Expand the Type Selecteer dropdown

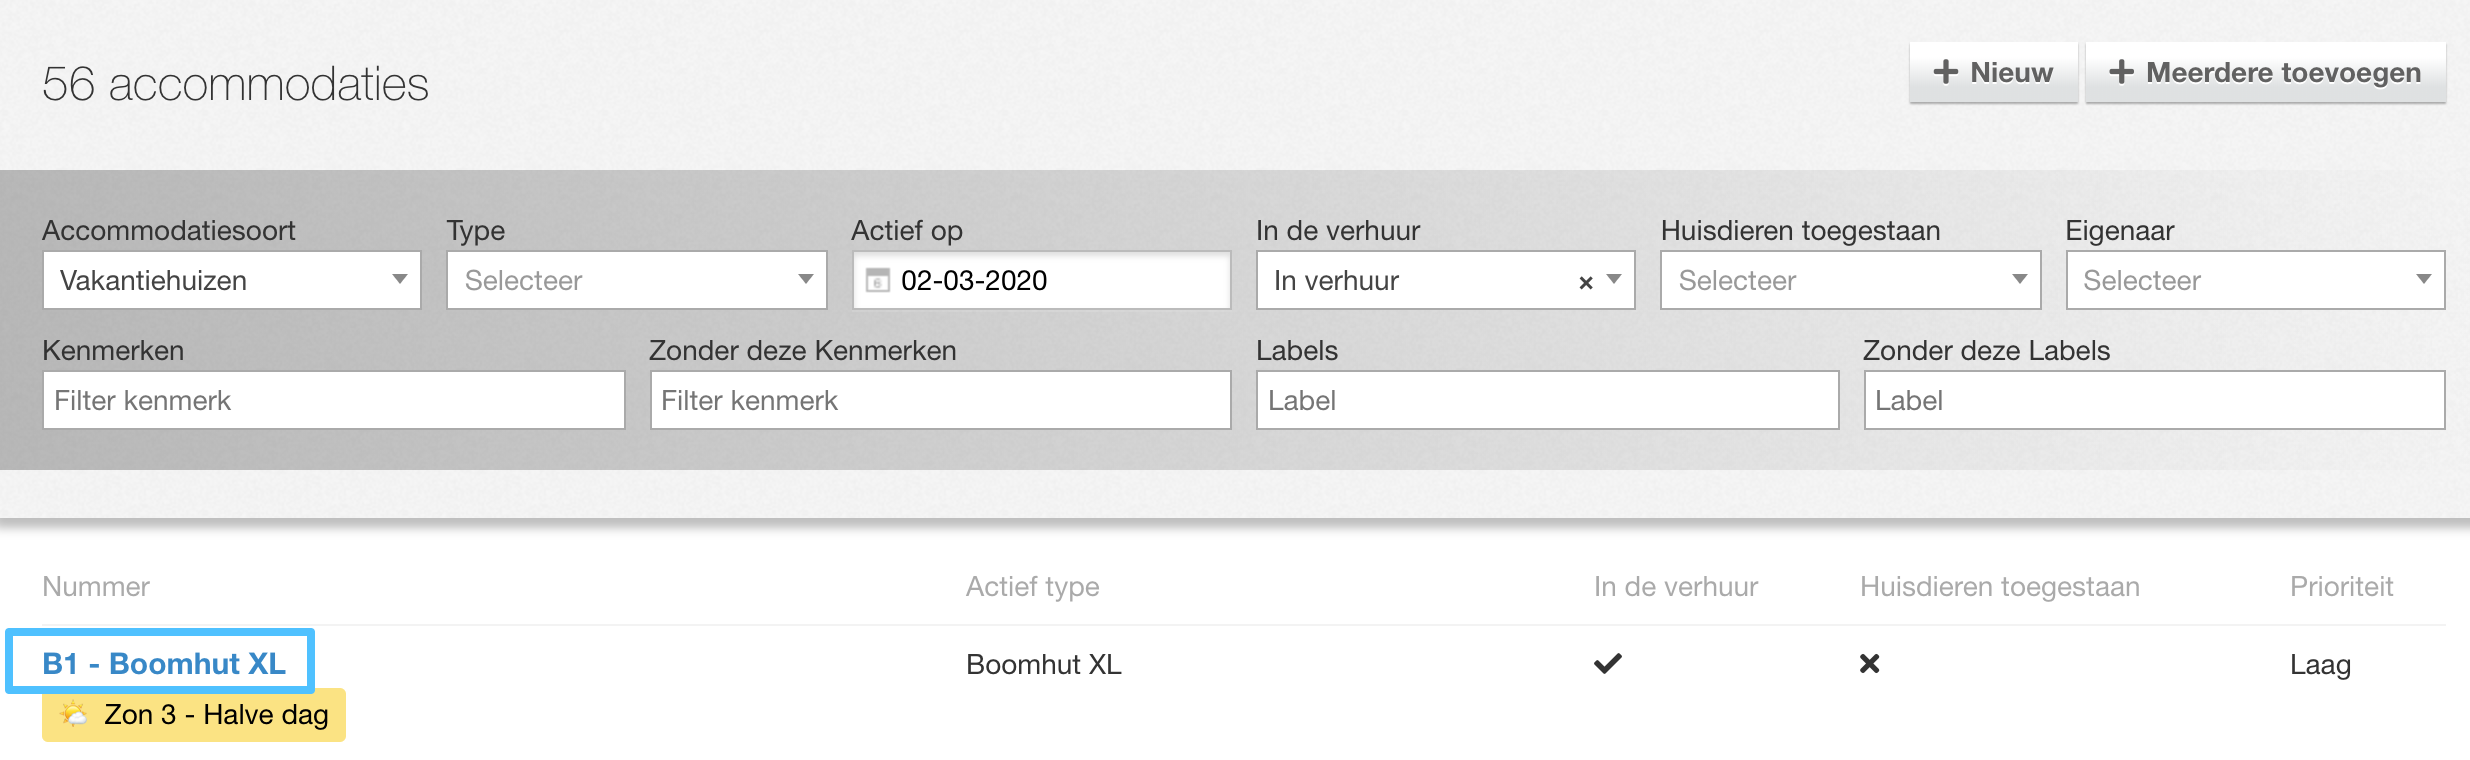tap(637, 280)
